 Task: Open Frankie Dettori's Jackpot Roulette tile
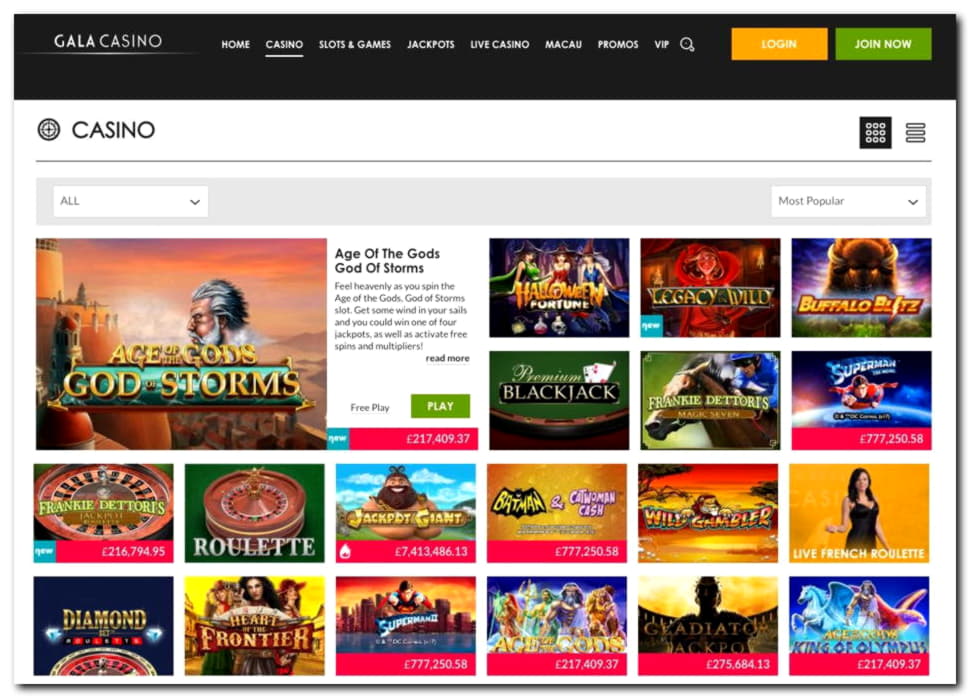103,513
